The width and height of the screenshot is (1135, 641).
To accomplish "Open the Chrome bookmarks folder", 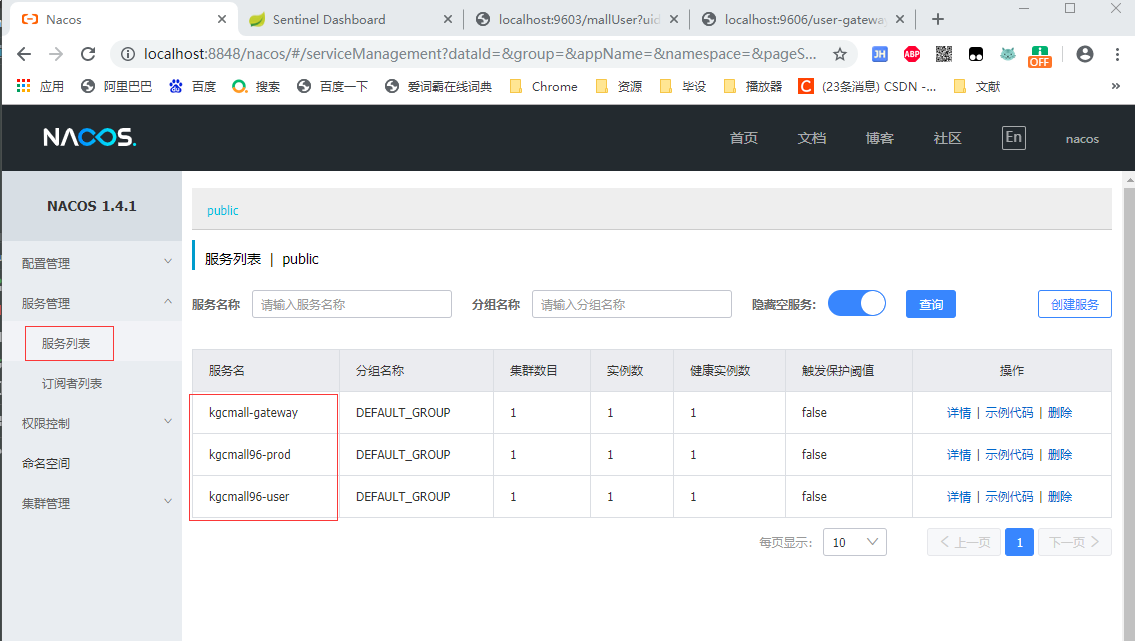I will (544, 87).
